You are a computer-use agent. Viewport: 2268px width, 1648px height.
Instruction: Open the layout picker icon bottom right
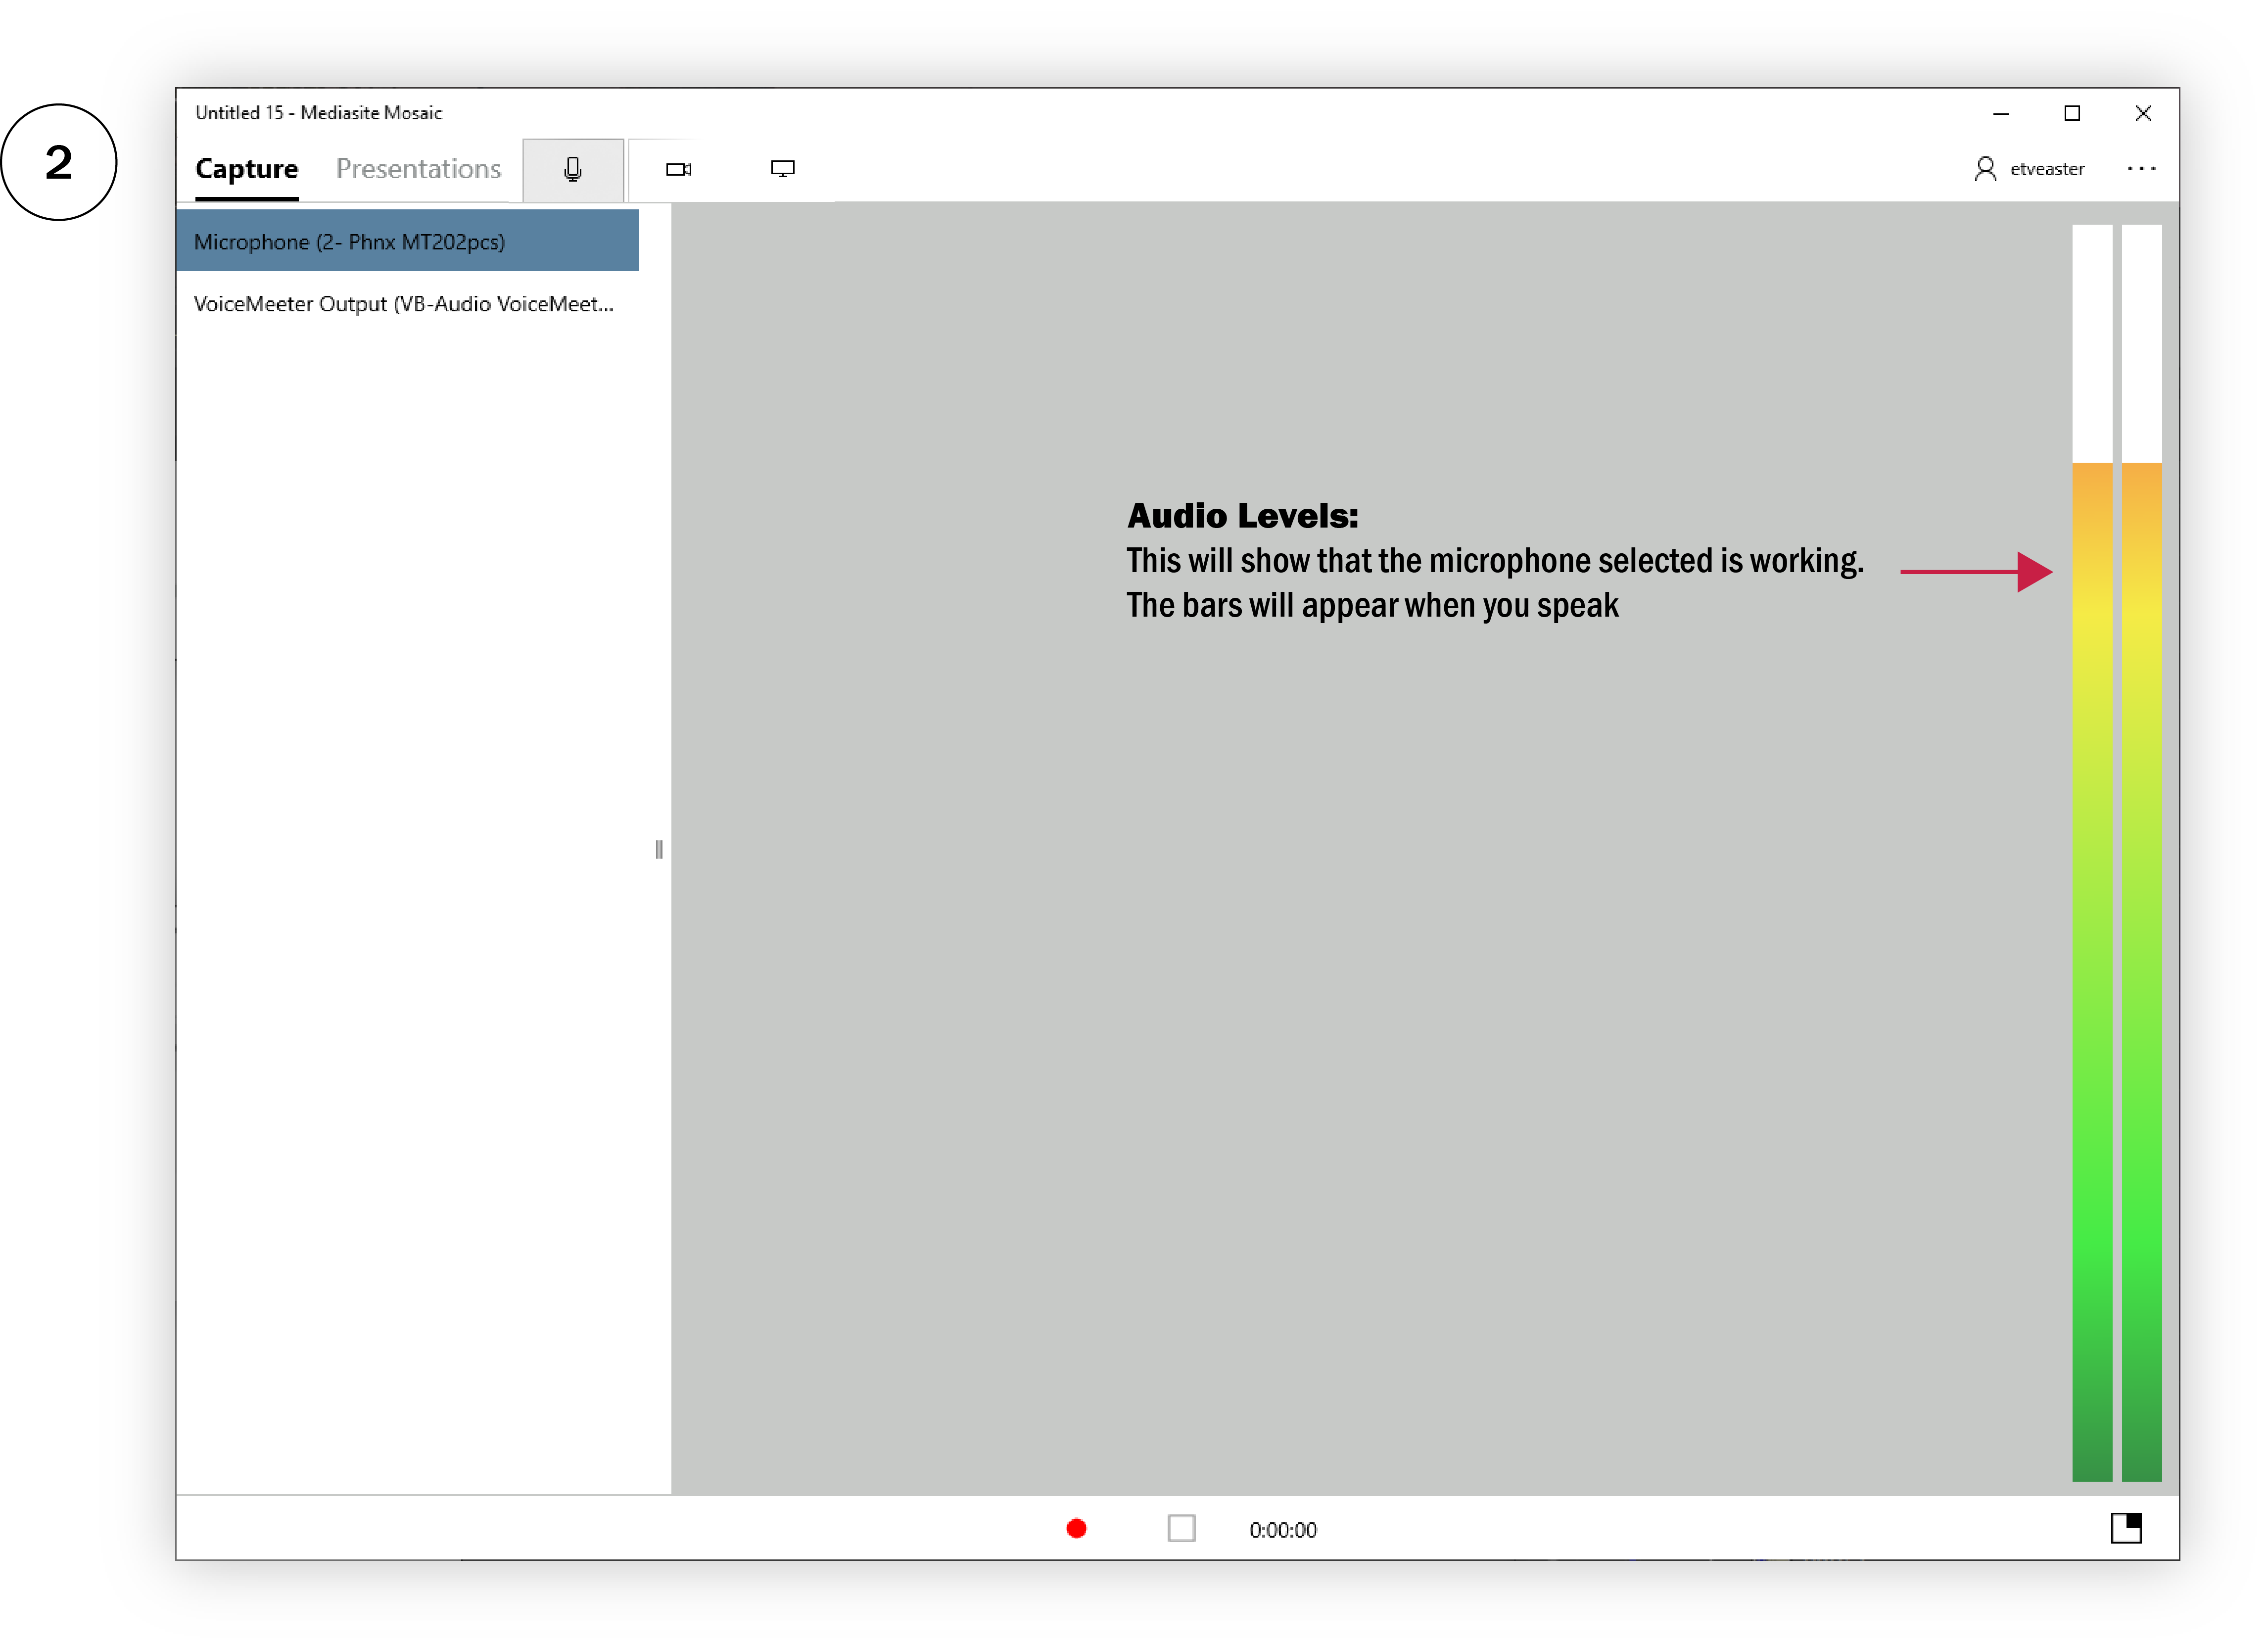pos(2125,1527)
